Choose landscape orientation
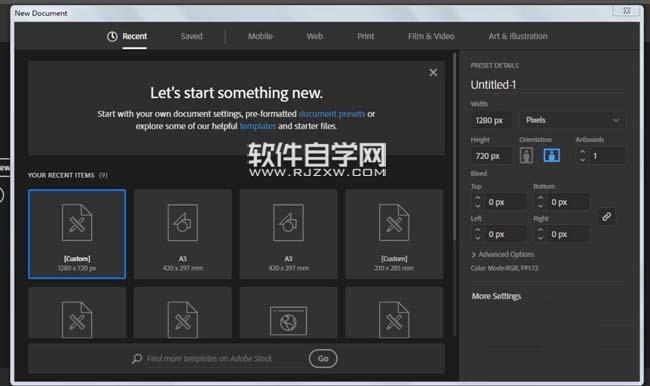This screenshot has height=386, width=650. (x=552, y=155)
